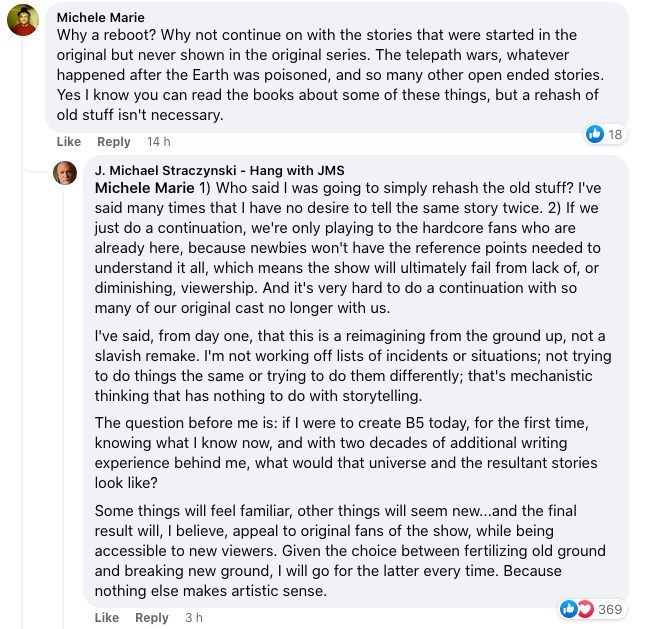Open the 14 h comment timestamp
This screenshot has width=650, height=629.
coord(159,142)
